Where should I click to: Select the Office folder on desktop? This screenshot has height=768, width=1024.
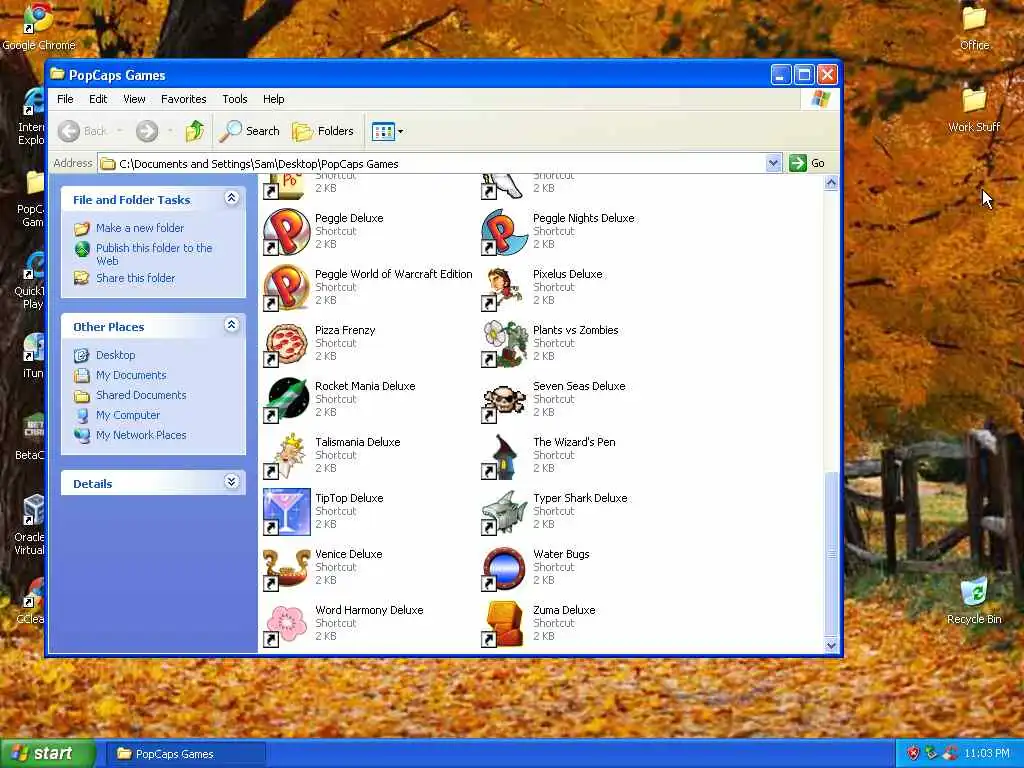click(974, 28)
